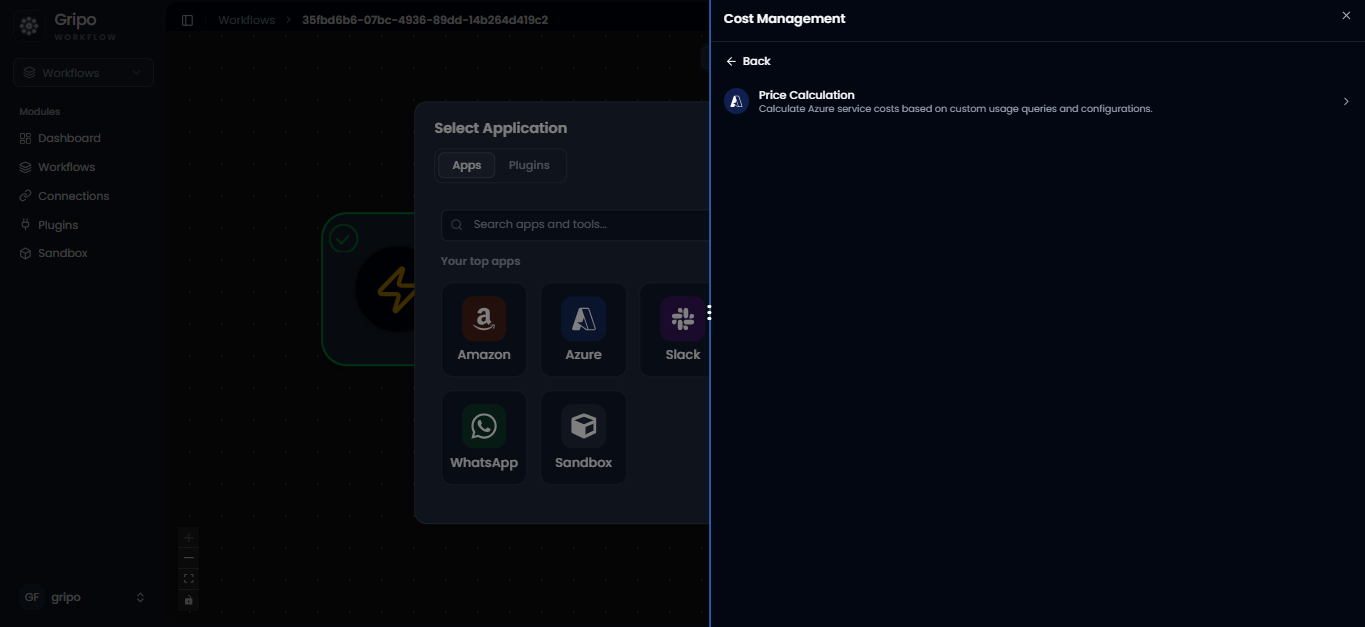Viewport: 1365px width, 627px height.
Task: Select the Sandbox app tile
Action: (584, 438)
